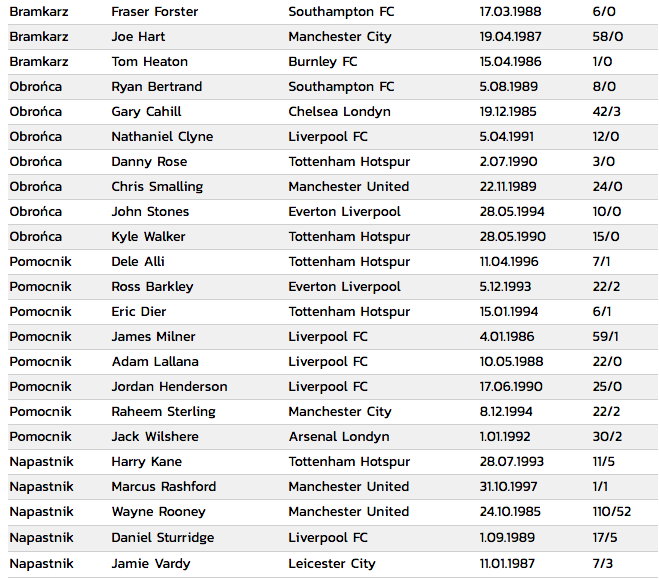Select the Ryan Bertrand name cell
This screenshot has height=580, width=659.
156,87
